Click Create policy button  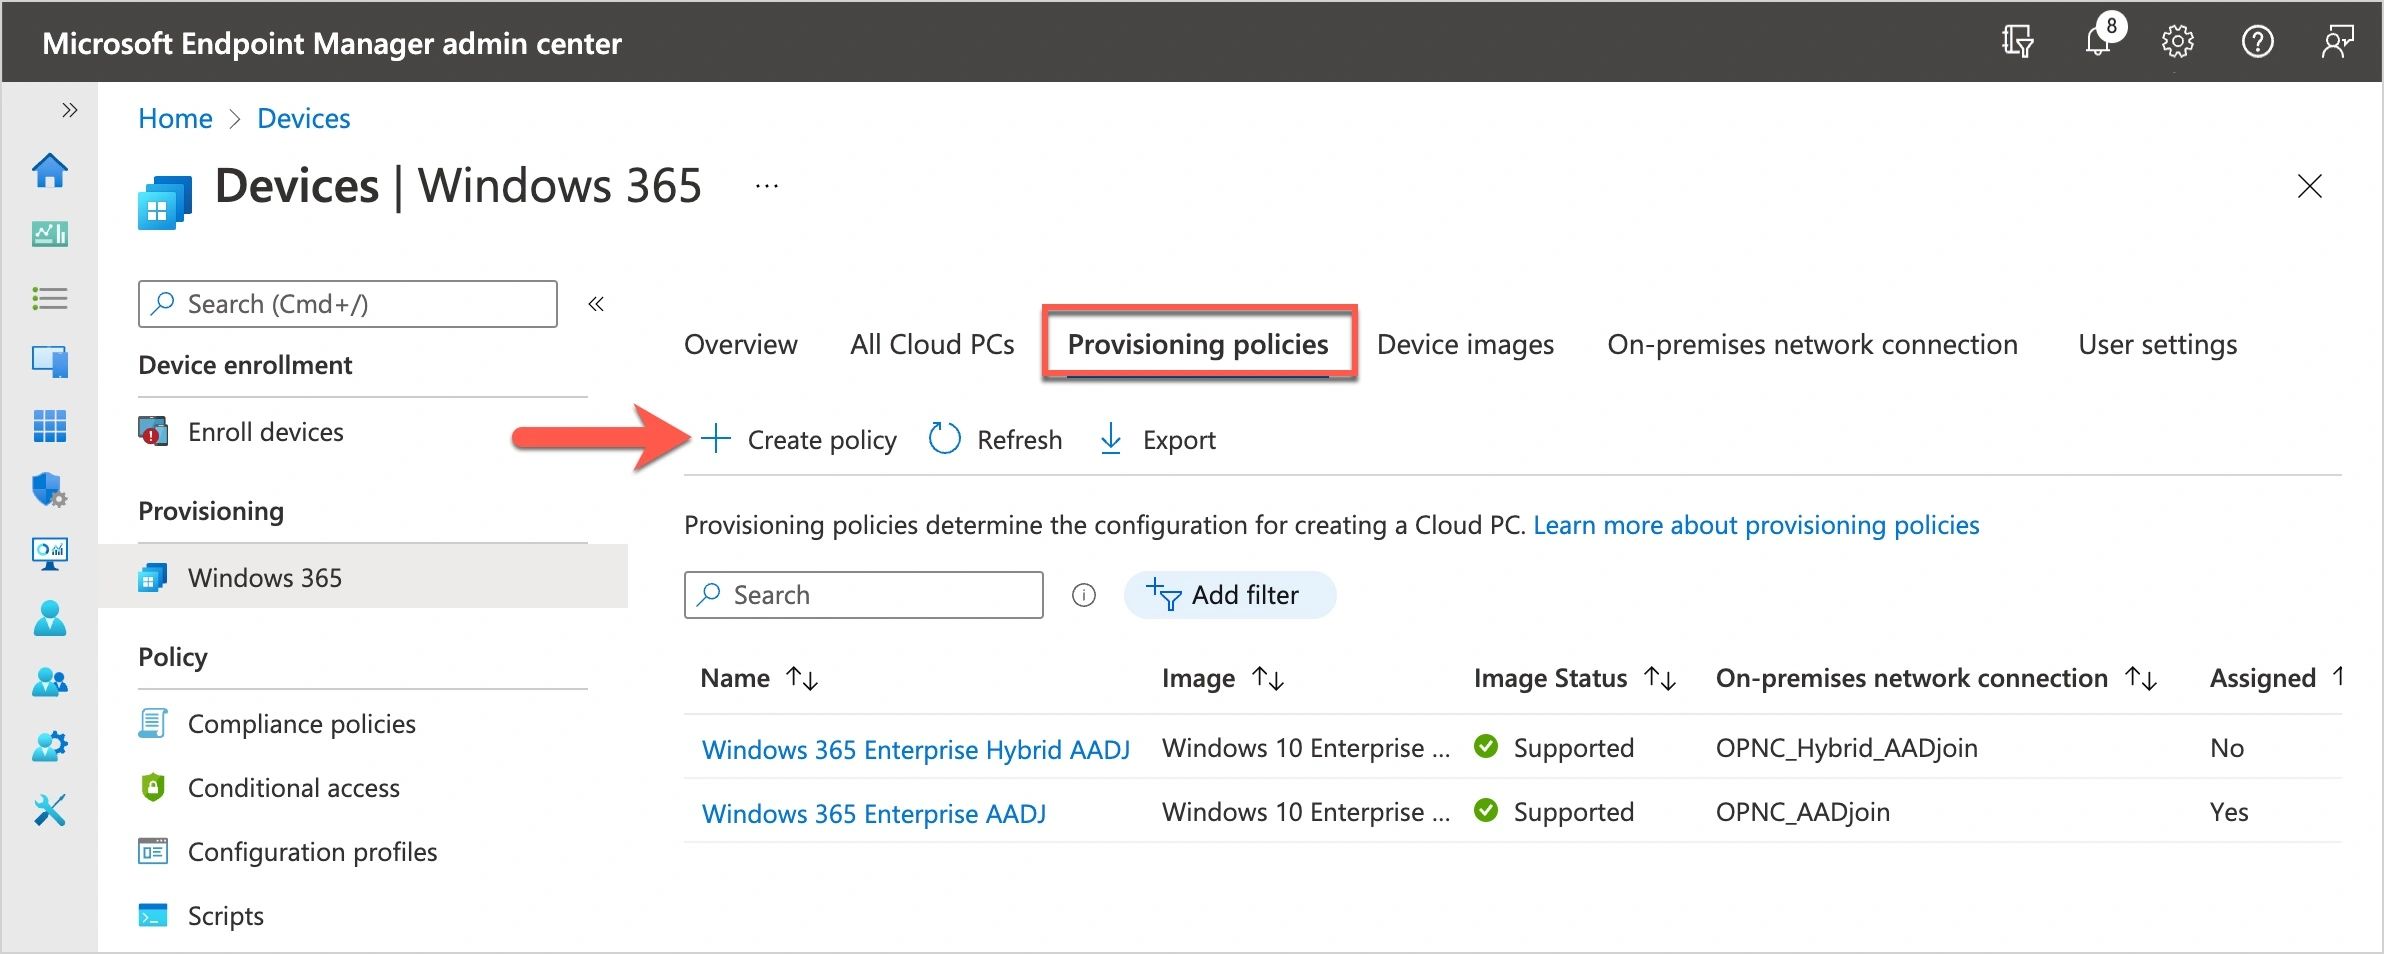point(799,440)
